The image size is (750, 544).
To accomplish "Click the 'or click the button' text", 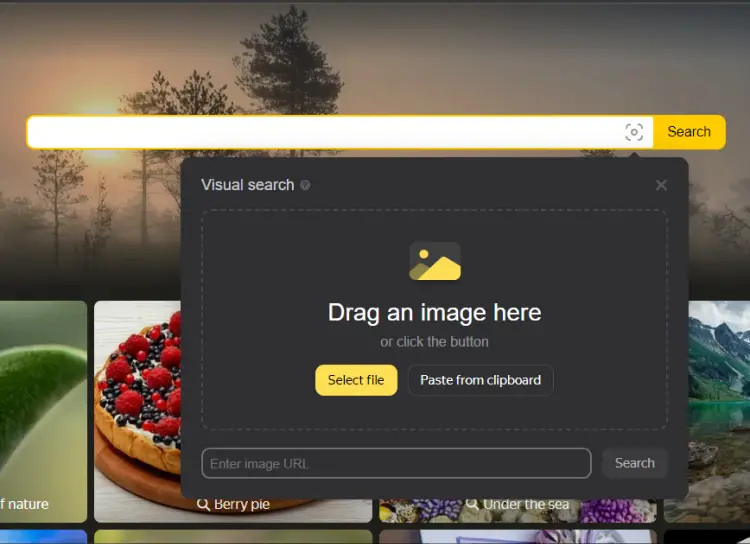I will 434,342.
